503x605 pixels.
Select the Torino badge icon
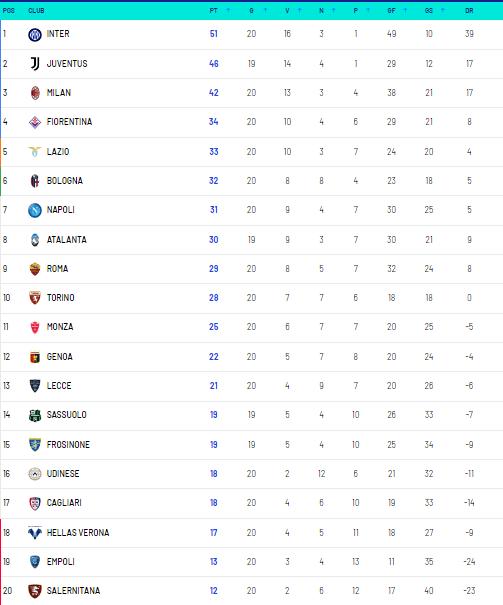(x=35, y=298)
